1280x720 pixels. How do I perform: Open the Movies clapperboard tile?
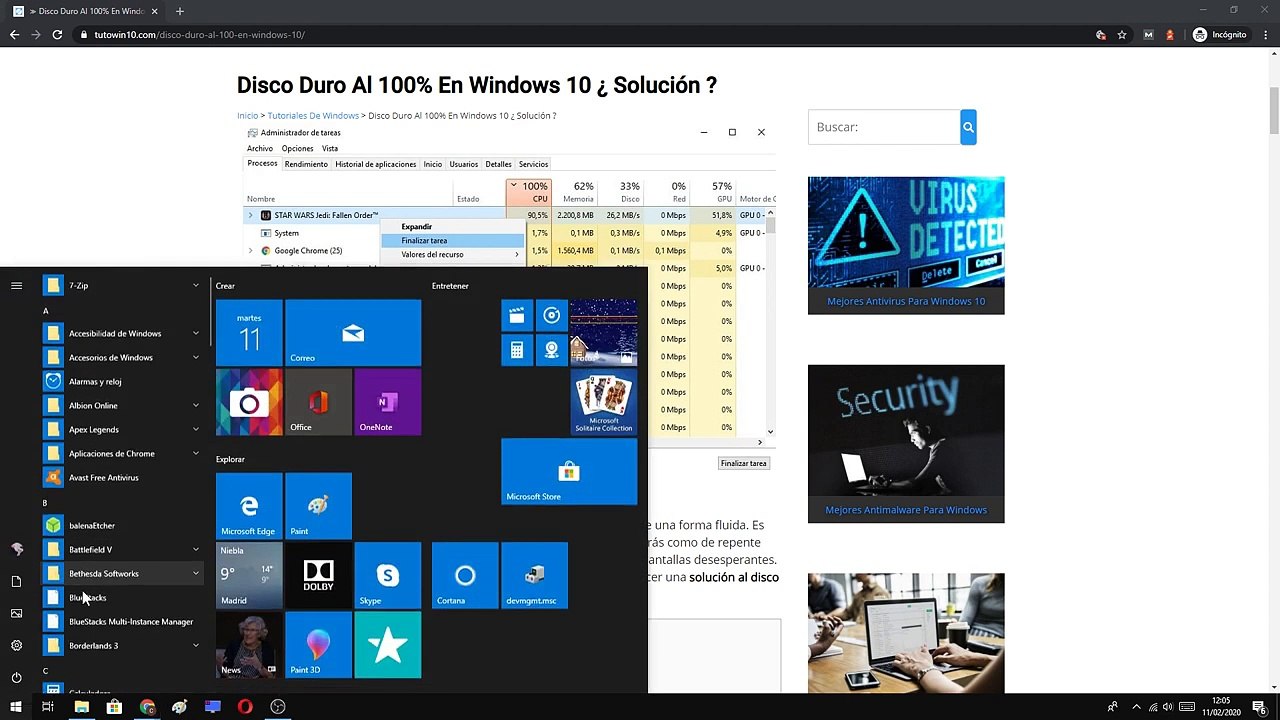click(517, 316)
